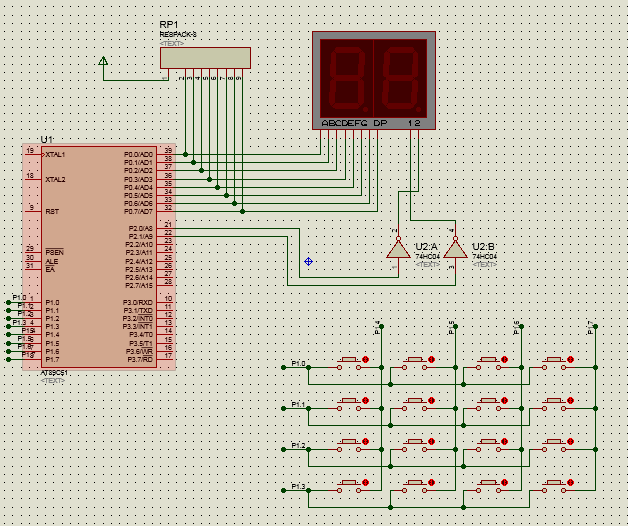
Task: Click the P1.5 column terminal at keypad top
Action: coord(455,326)
